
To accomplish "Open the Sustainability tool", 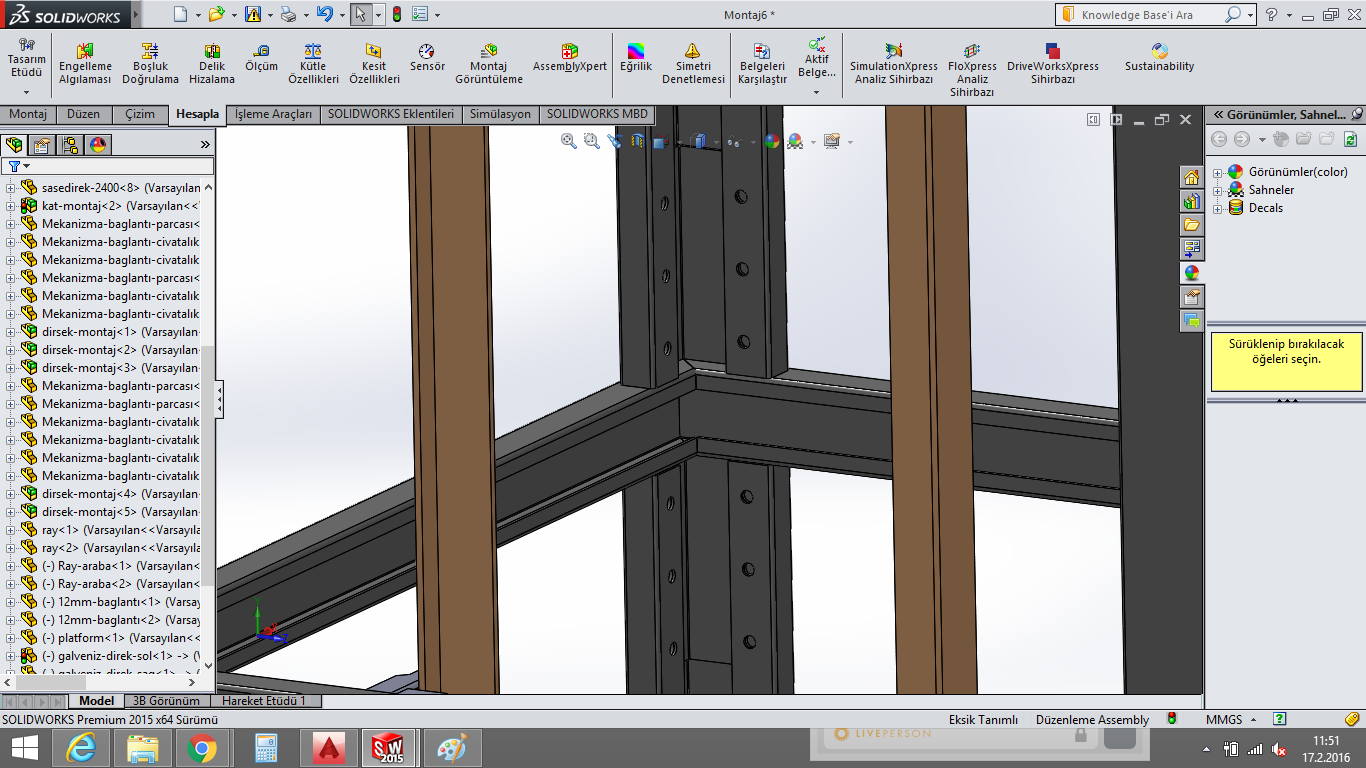I will 1159,58.
